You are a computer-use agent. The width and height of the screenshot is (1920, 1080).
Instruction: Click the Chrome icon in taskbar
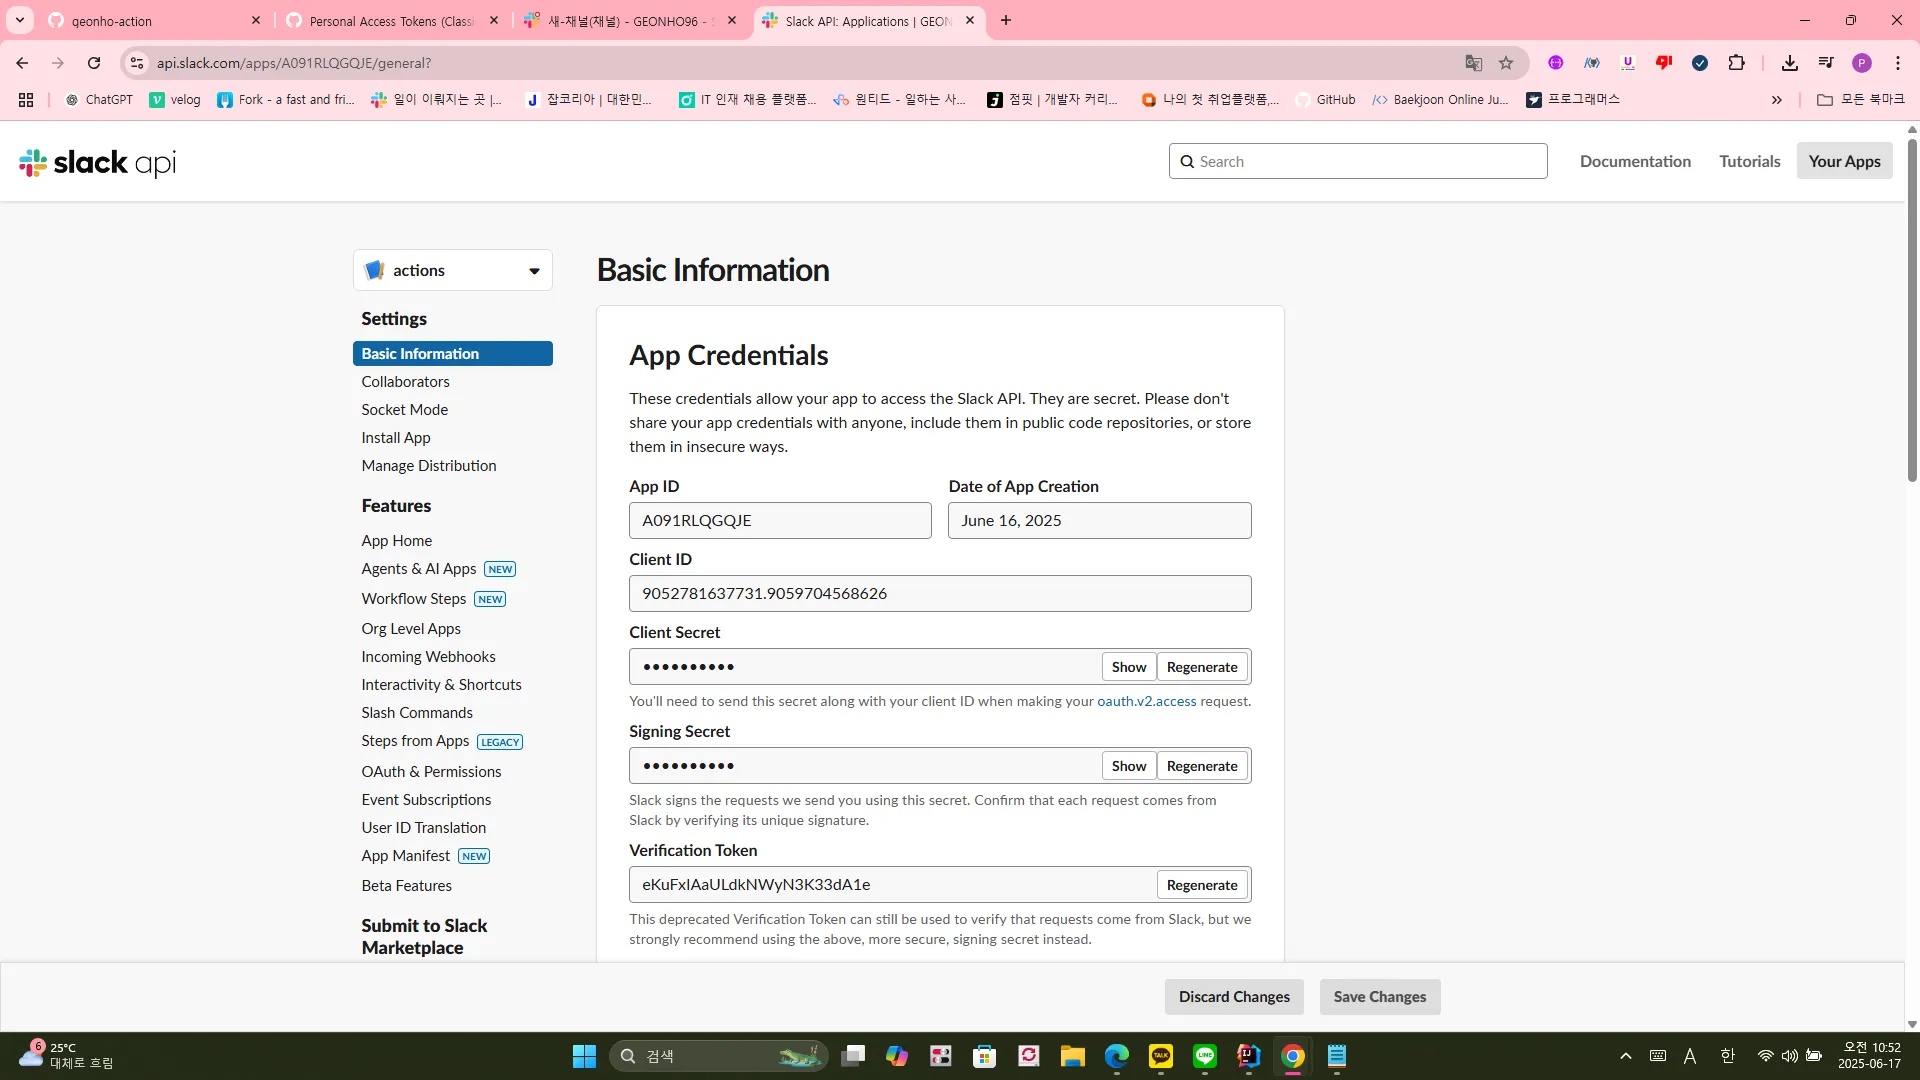1293,1056
